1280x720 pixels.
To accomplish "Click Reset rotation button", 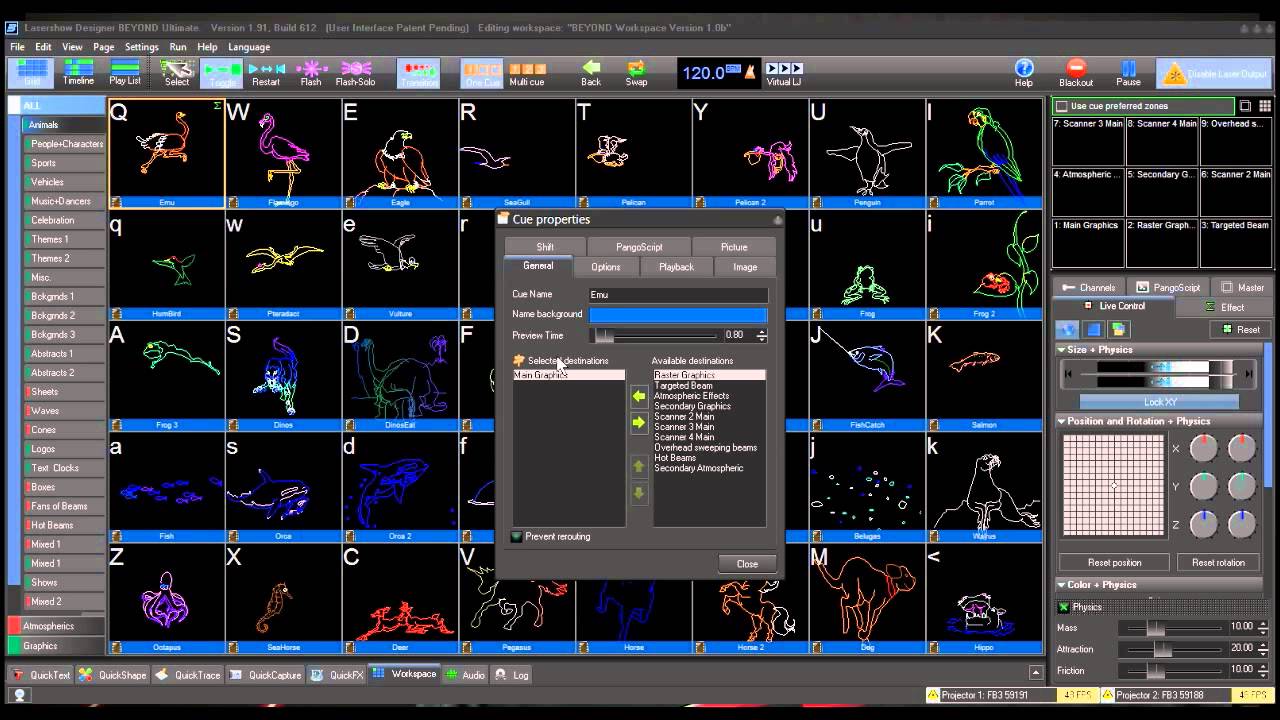I will click(1217, 562).
